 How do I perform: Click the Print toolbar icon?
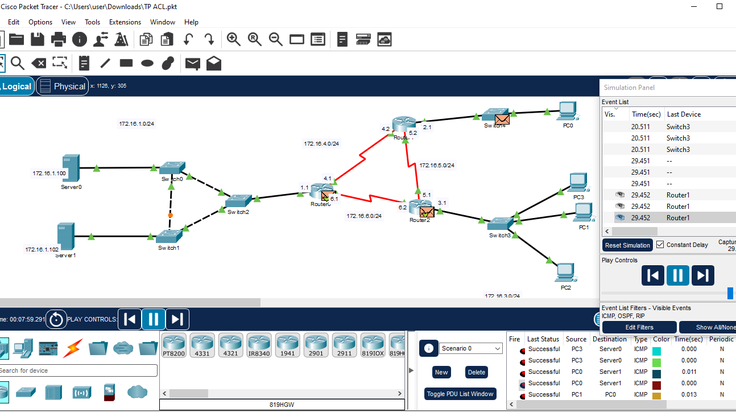[59, 39]
